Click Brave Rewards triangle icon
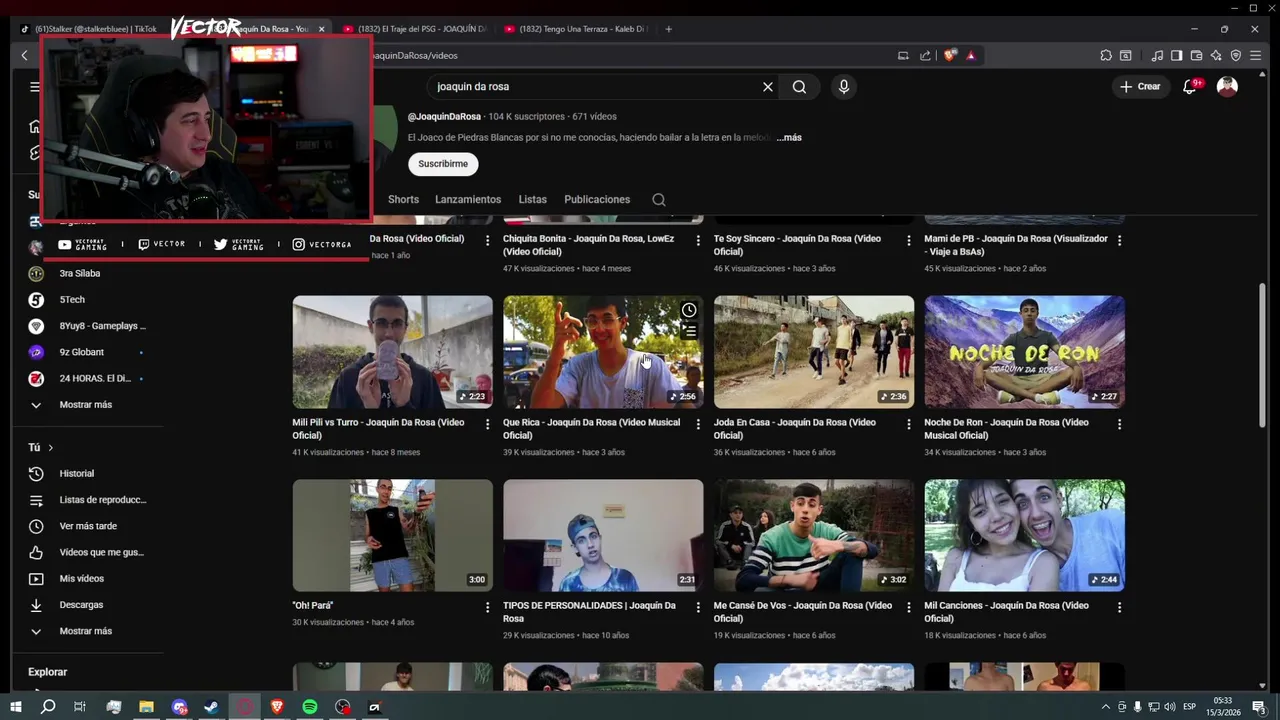Screen dimensions: 1280x720 click(970, 56)
